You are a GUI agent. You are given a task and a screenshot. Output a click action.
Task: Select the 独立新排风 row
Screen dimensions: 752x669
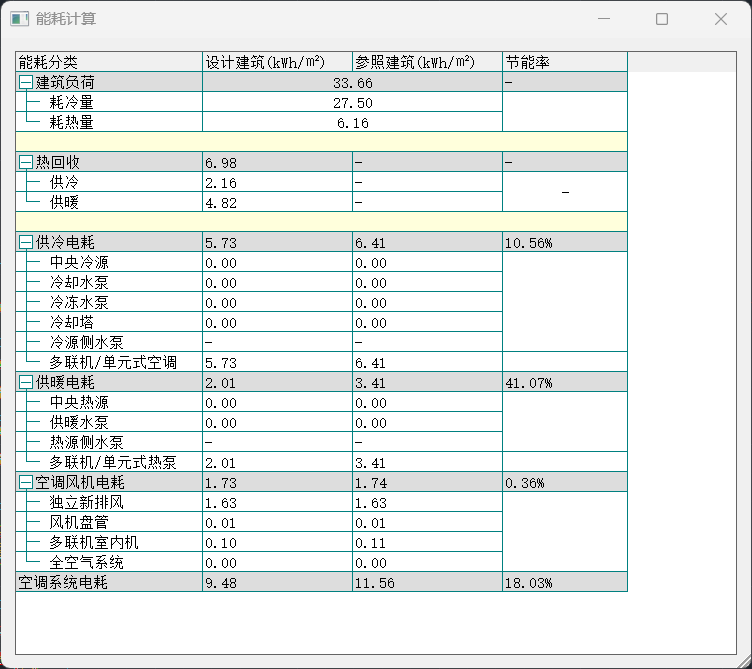point(86,502)
